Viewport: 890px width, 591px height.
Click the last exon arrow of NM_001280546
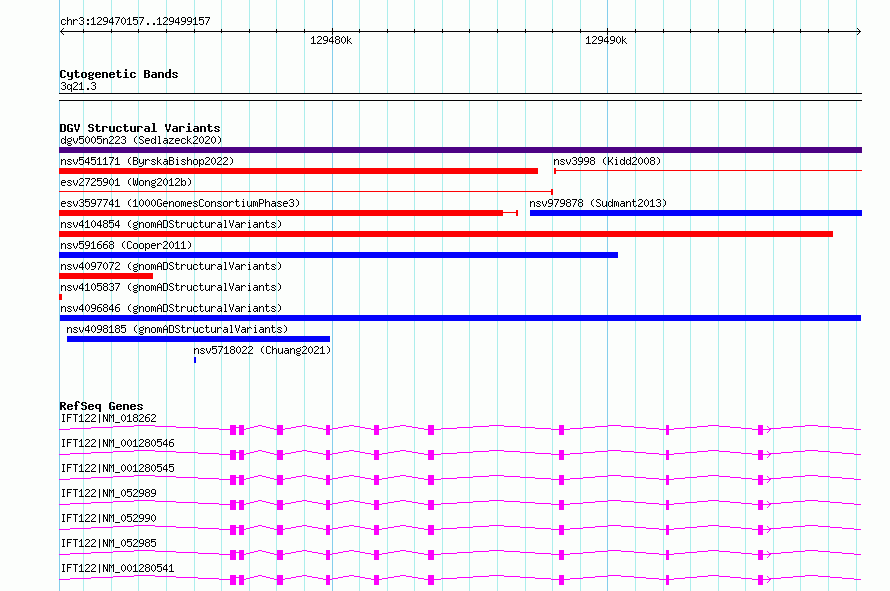coord(765,455)
